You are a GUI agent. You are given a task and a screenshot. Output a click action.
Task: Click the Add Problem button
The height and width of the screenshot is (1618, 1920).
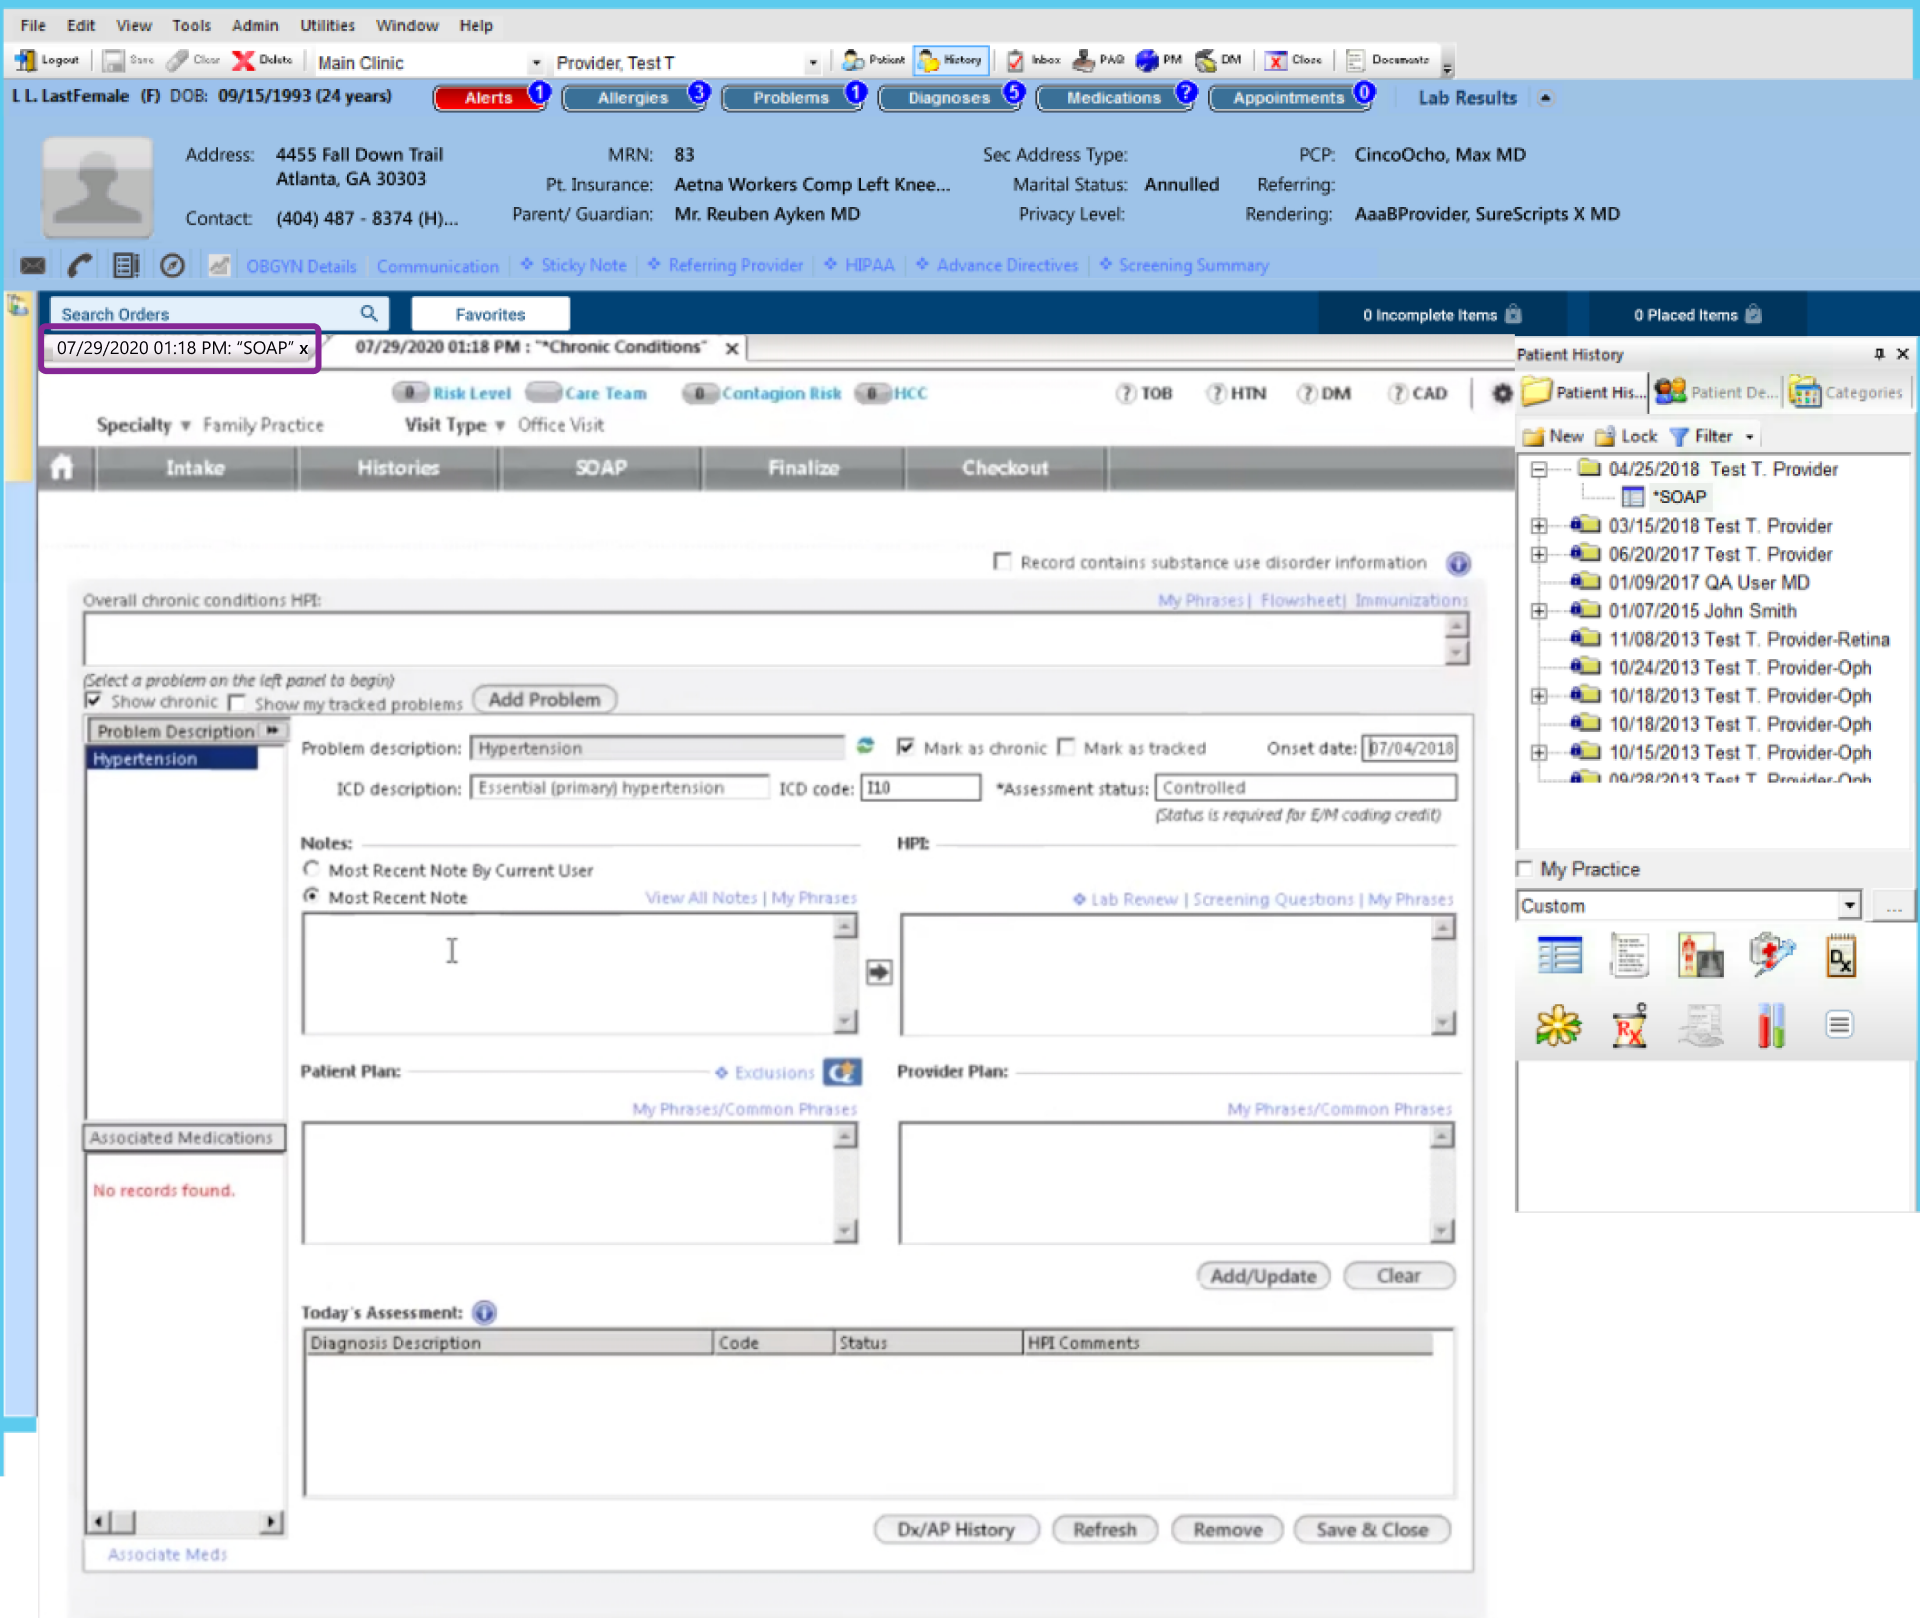coord(544,700)
